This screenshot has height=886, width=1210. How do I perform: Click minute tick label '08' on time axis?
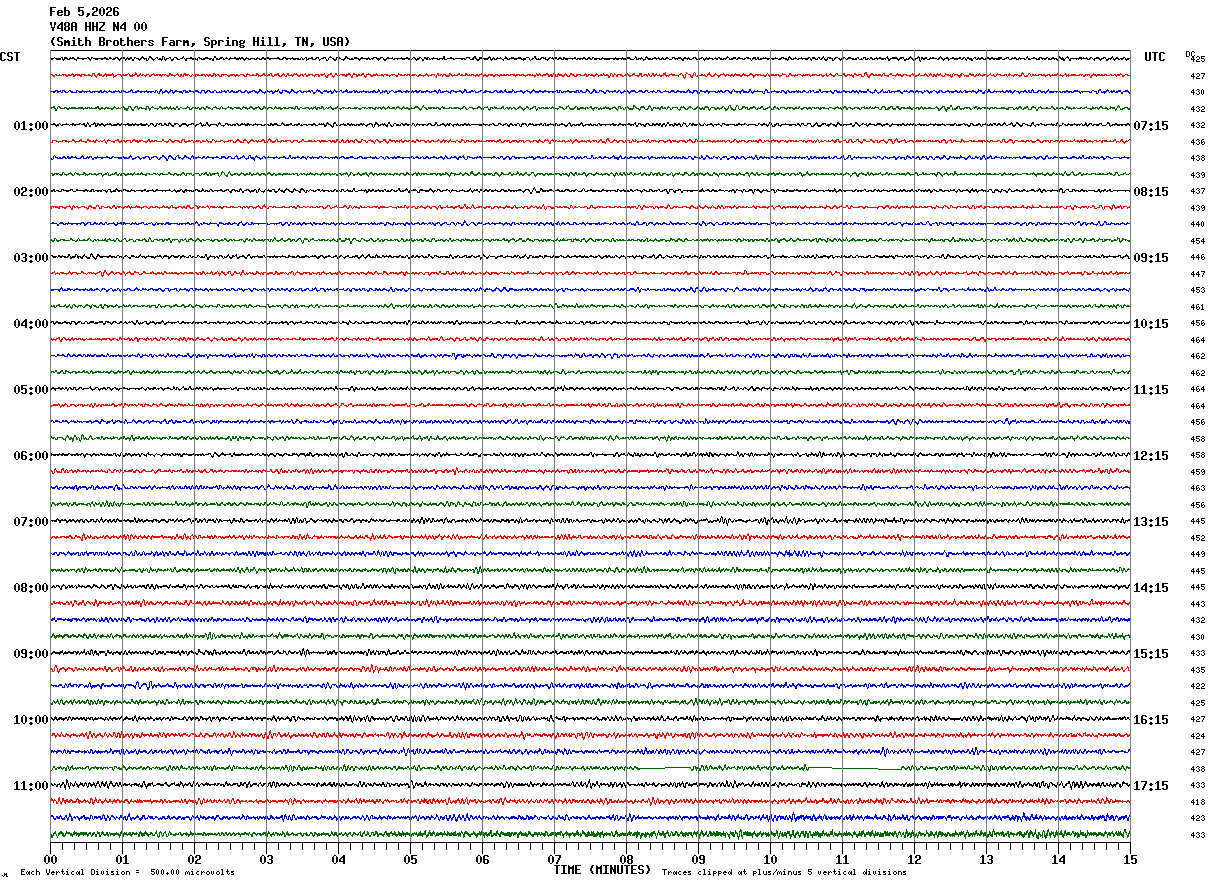(626, 859)
